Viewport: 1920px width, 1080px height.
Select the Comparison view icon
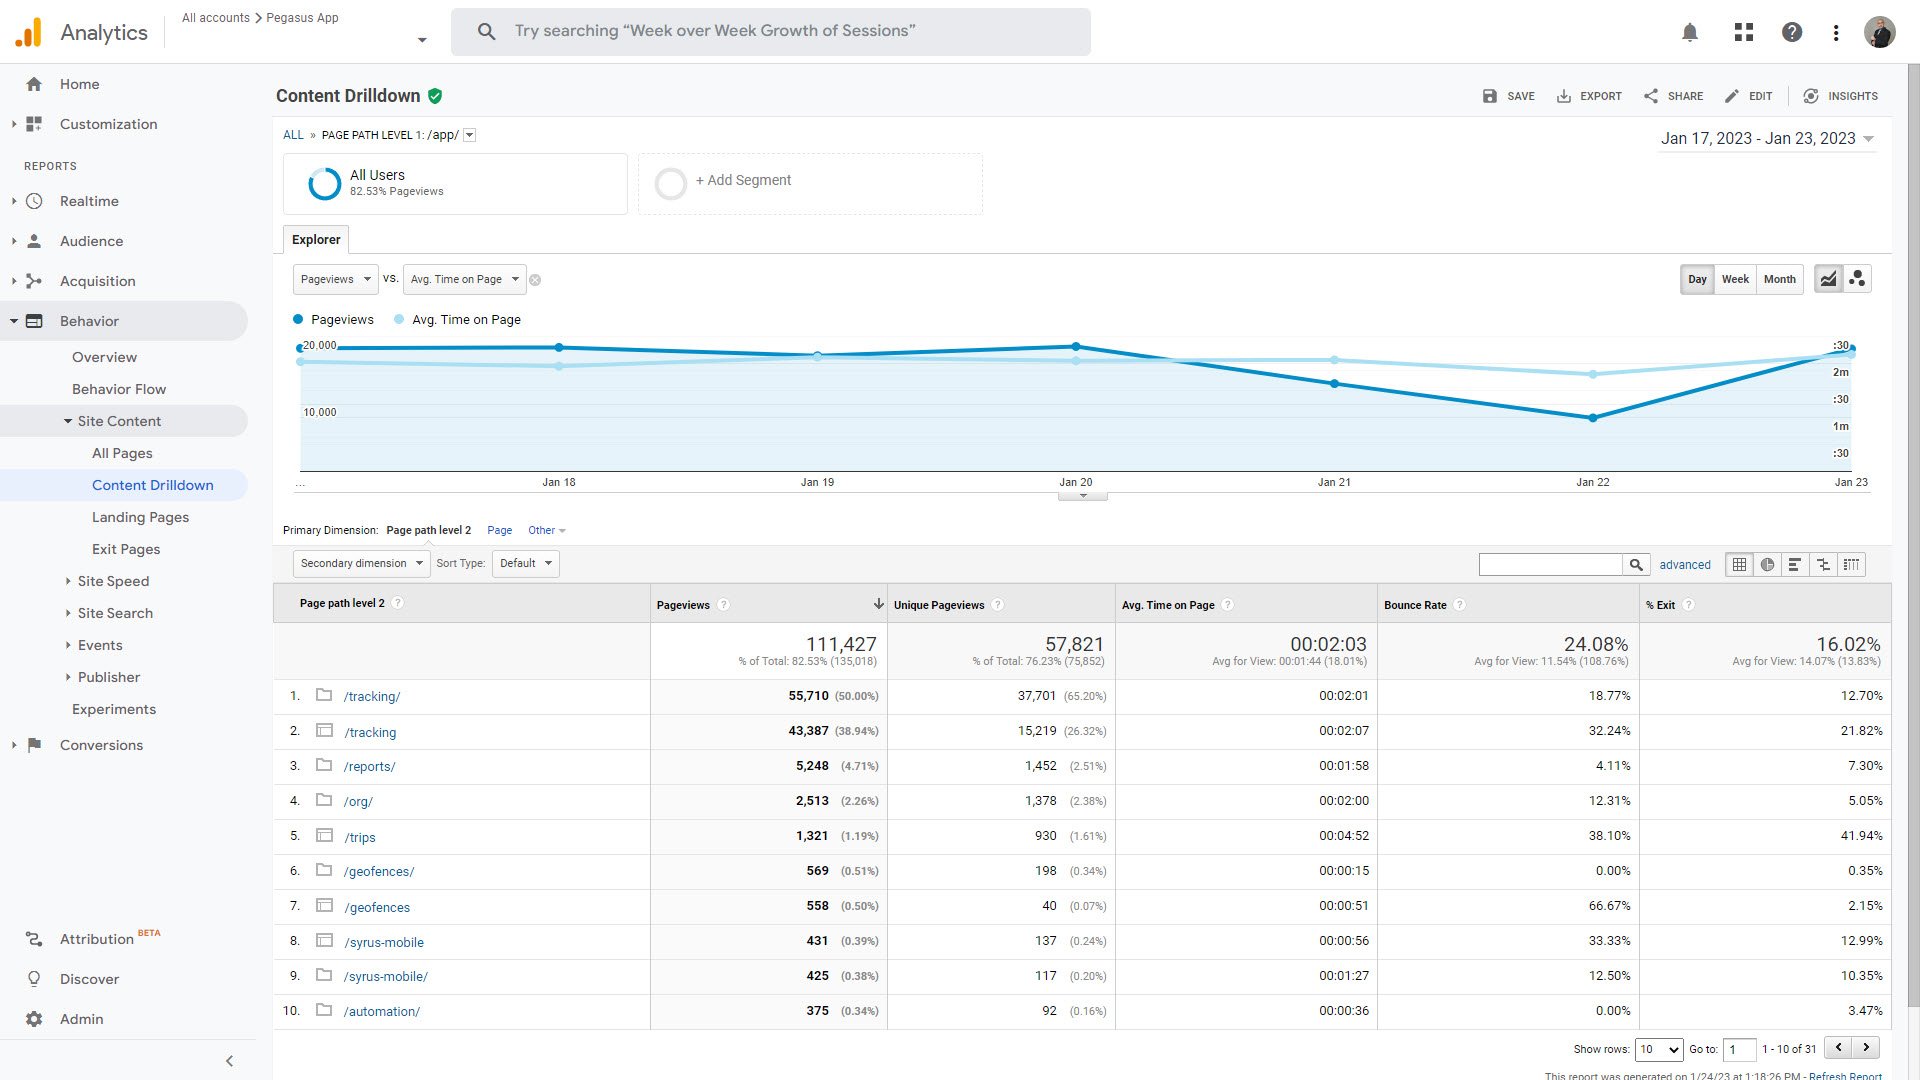click(1823, 565)
